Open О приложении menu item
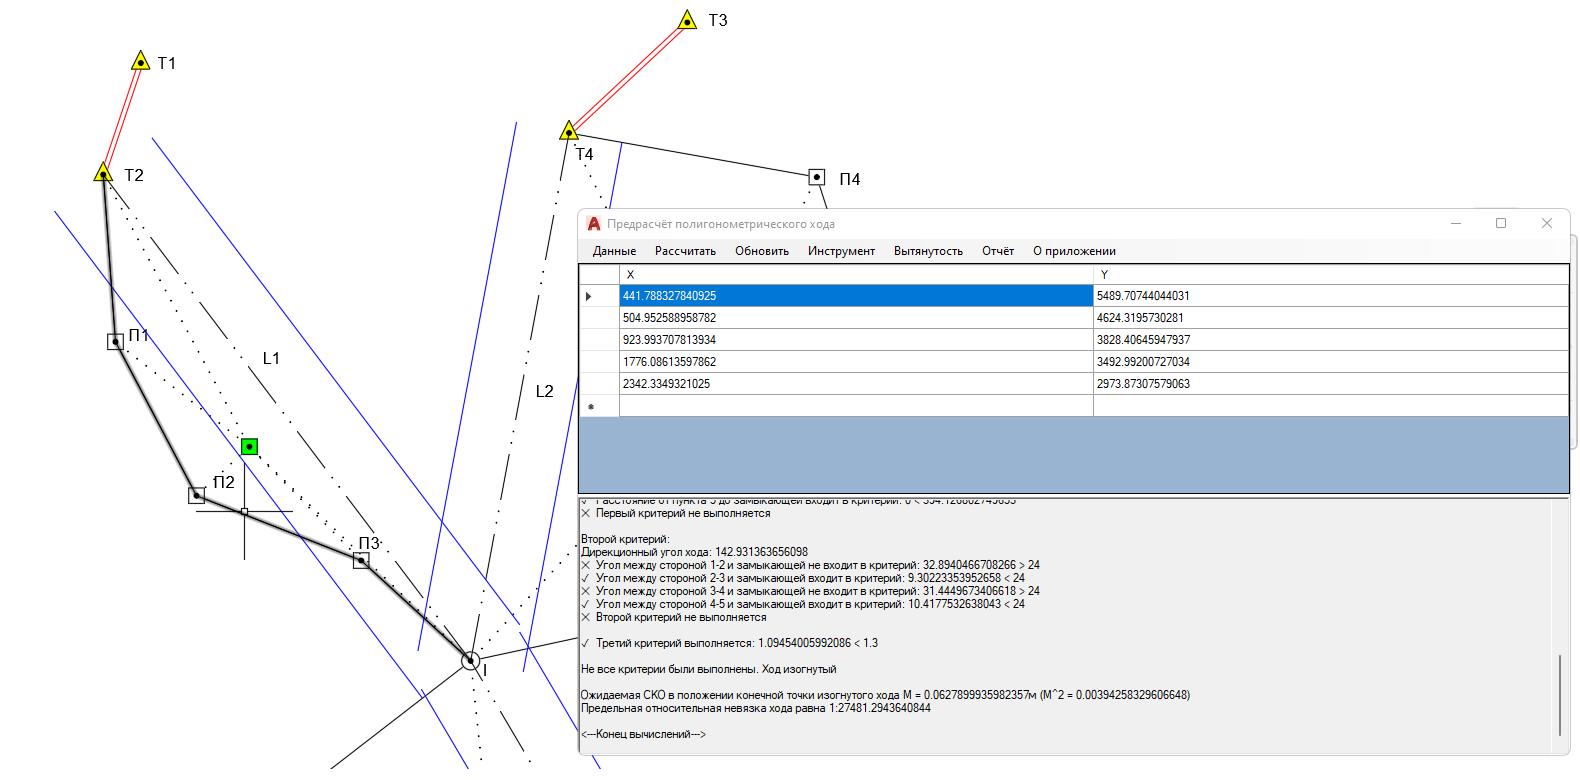The width and height of the screenshot is (1580, 780). [1074, 251]
